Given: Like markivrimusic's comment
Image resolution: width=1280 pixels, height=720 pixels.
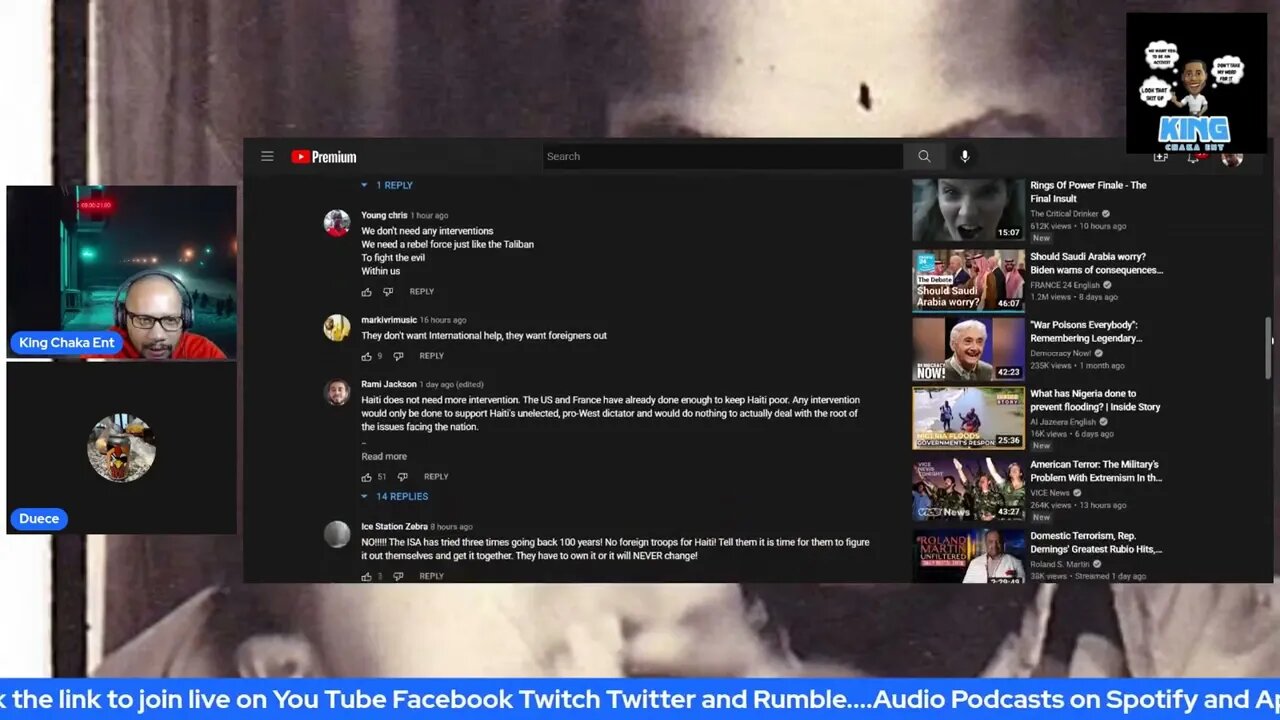Looking at the screenshot, I should pos(366,356).
